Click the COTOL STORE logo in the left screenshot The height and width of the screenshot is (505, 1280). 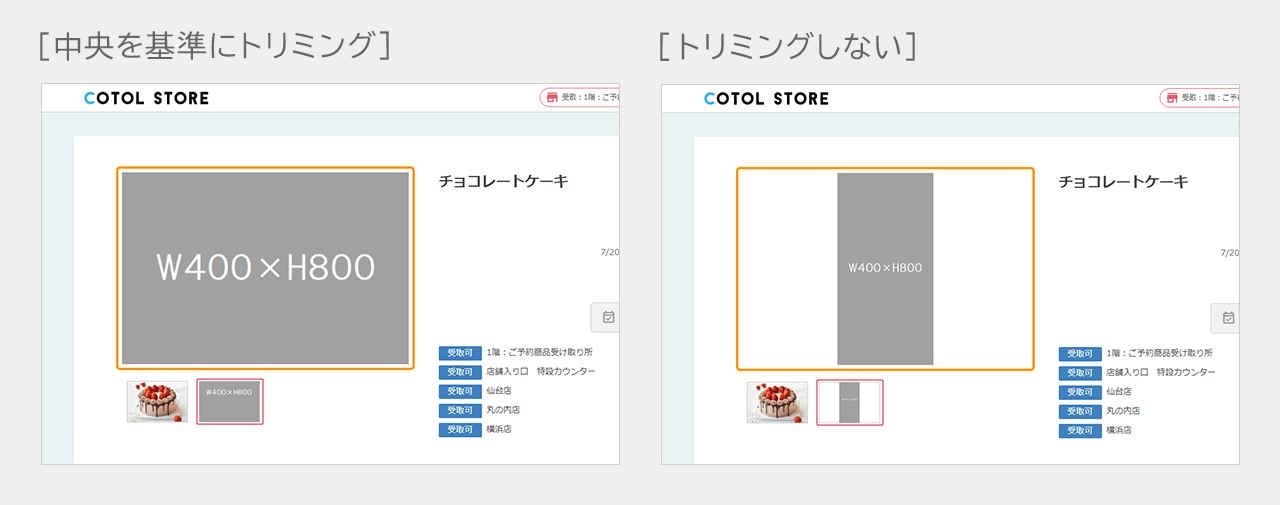(x=147, y=98)
